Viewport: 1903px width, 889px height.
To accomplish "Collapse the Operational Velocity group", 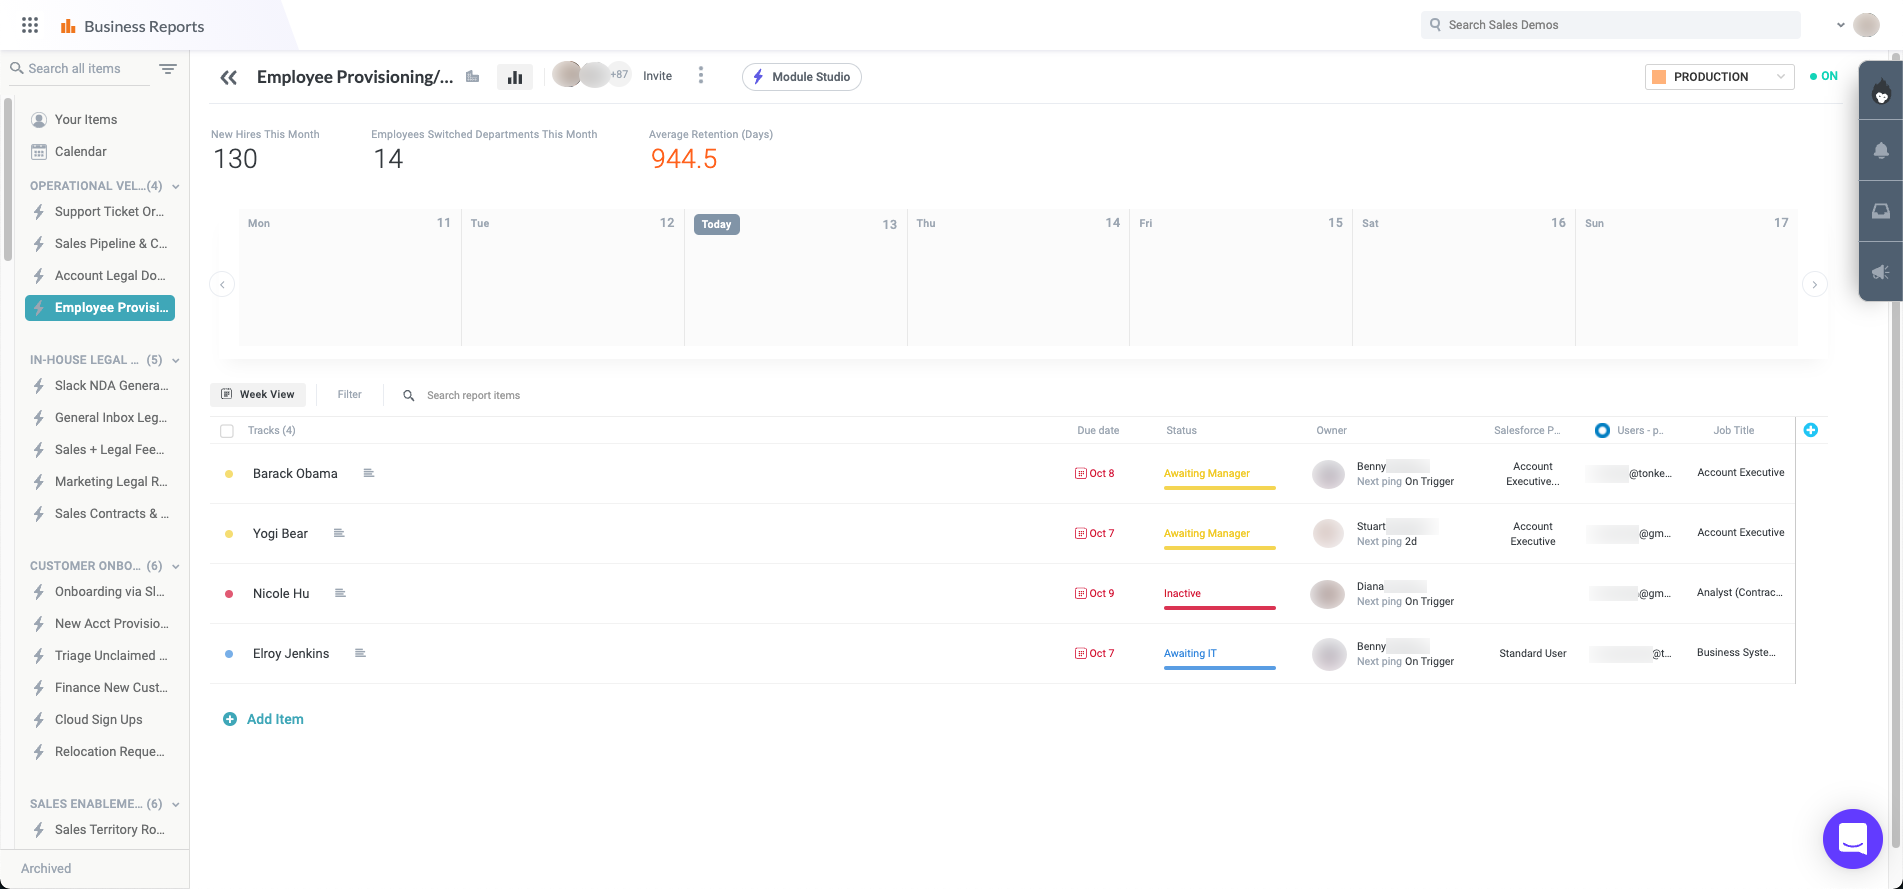I will pos(176,186).
